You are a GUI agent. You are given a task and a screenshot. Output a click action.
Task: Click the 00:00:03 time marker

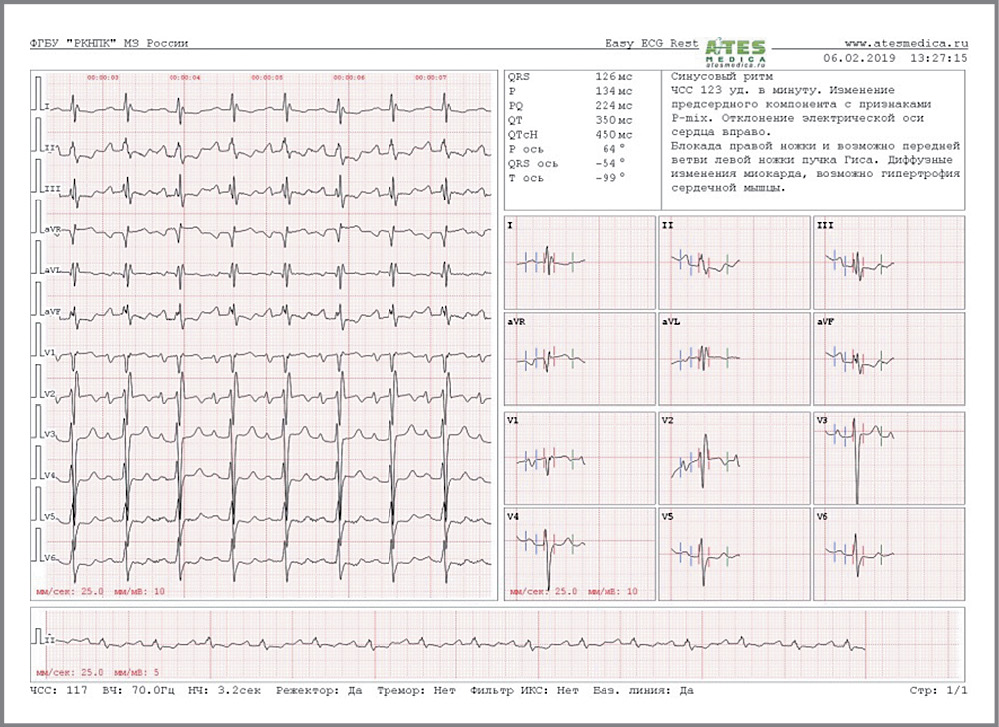pos(103,78)
